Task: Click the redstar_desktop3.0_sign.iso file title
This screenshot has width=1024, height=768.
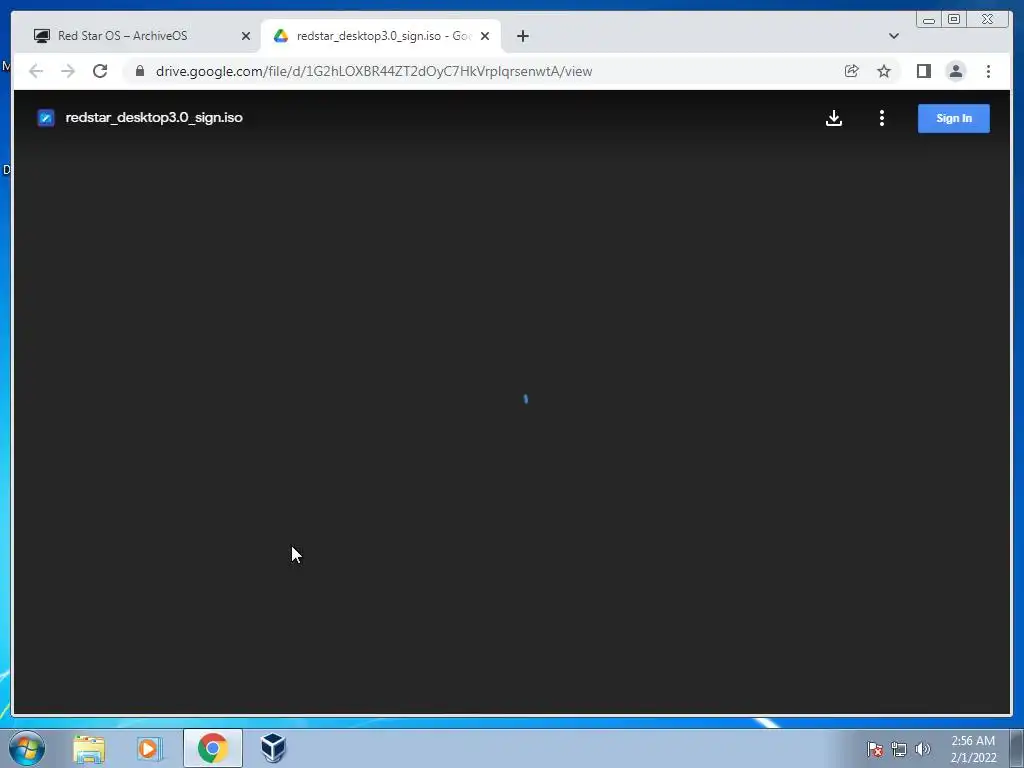Action: point(154,118)
